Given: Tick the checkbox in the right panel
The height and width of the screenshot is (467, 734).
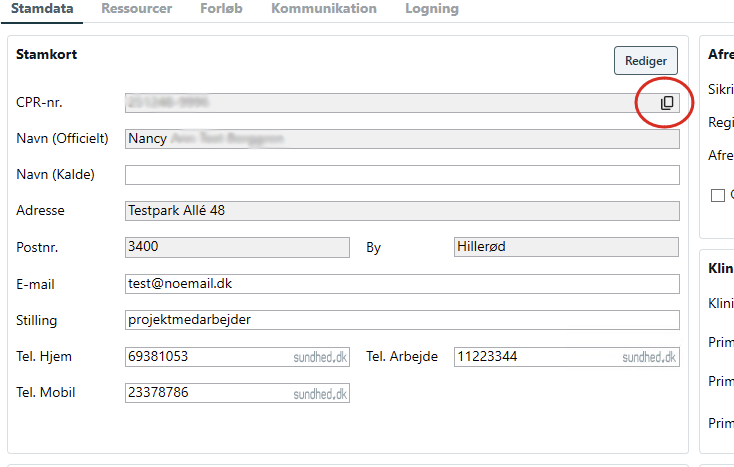Looking at the screenshot, I should pyautogui.click(x=717, y=196).
